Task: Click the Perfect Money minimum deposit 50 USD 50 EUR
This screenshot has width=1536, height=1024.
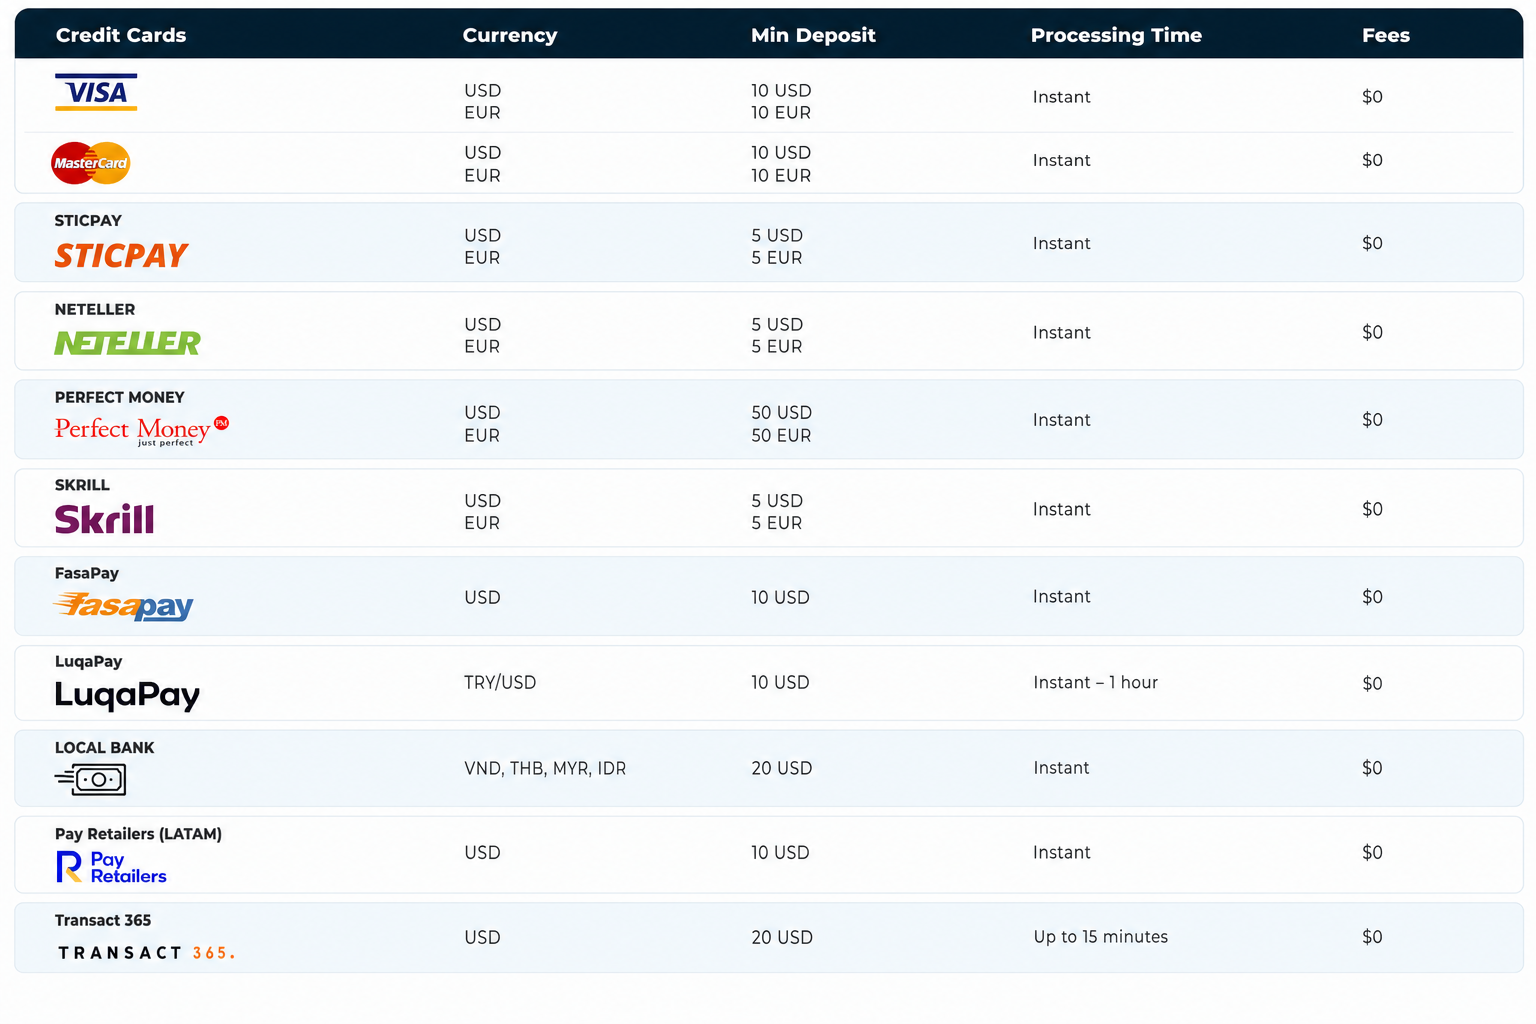Action: (x=781, y=424)
